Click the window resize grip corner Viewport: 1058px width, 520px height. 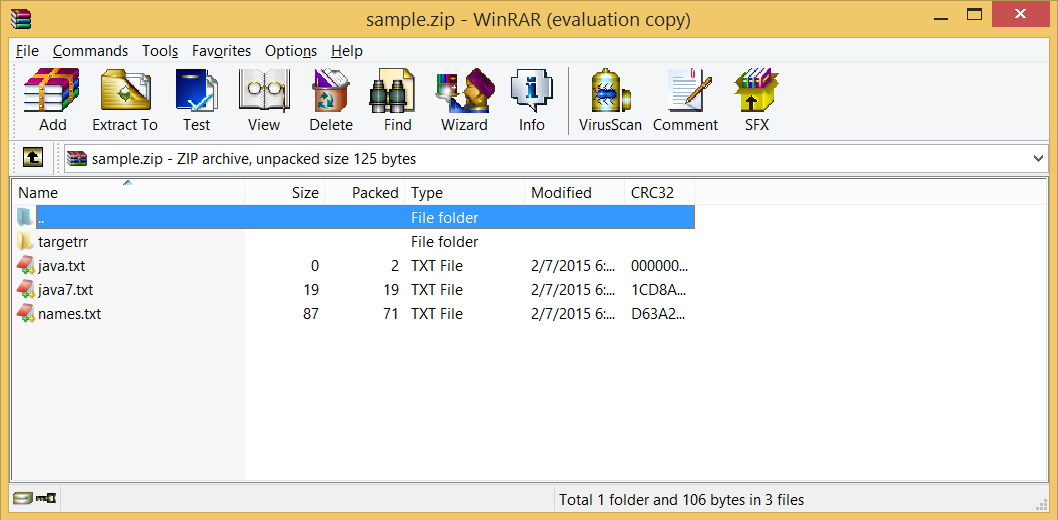[x=1042, y=502]
